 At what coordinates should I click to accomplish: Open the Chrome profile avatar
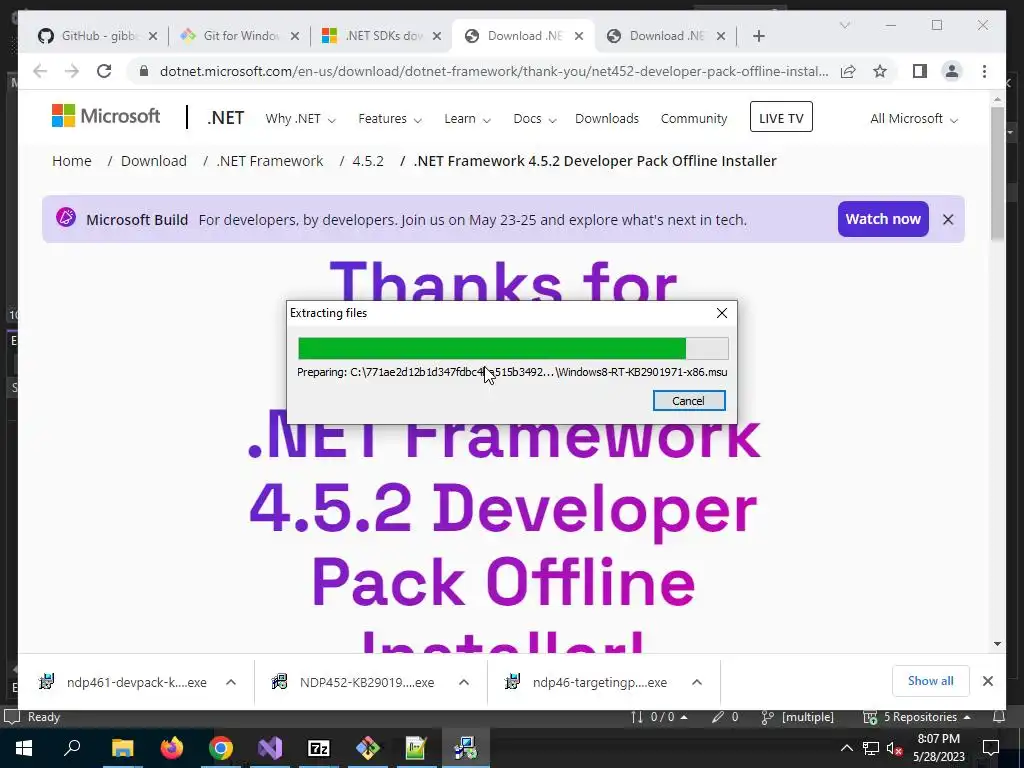[x=952, y=71]
